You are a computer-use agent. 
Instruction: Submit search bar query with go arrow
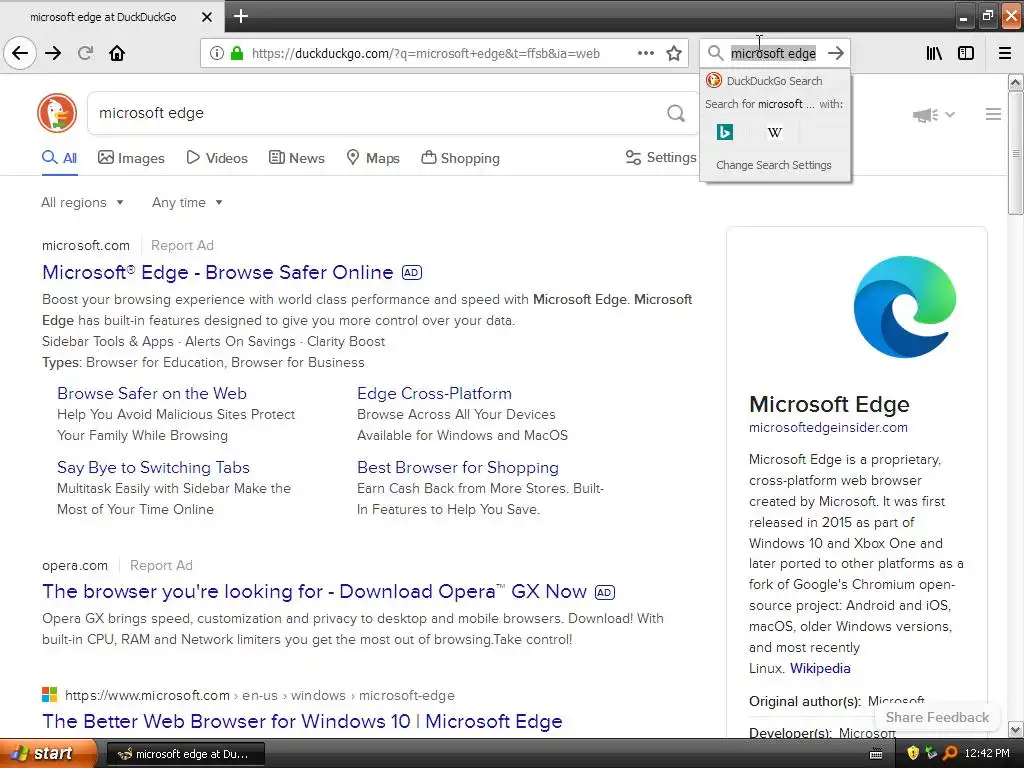(x=836, y=53)
